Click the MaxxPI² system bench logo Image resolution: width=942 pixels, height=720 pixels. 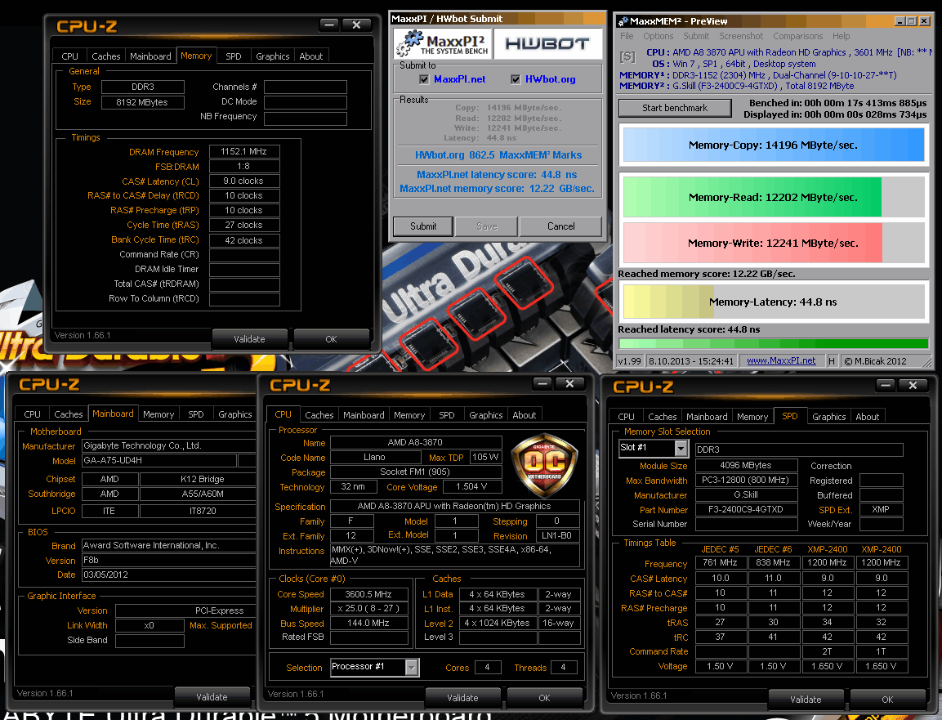pos(443,43)
